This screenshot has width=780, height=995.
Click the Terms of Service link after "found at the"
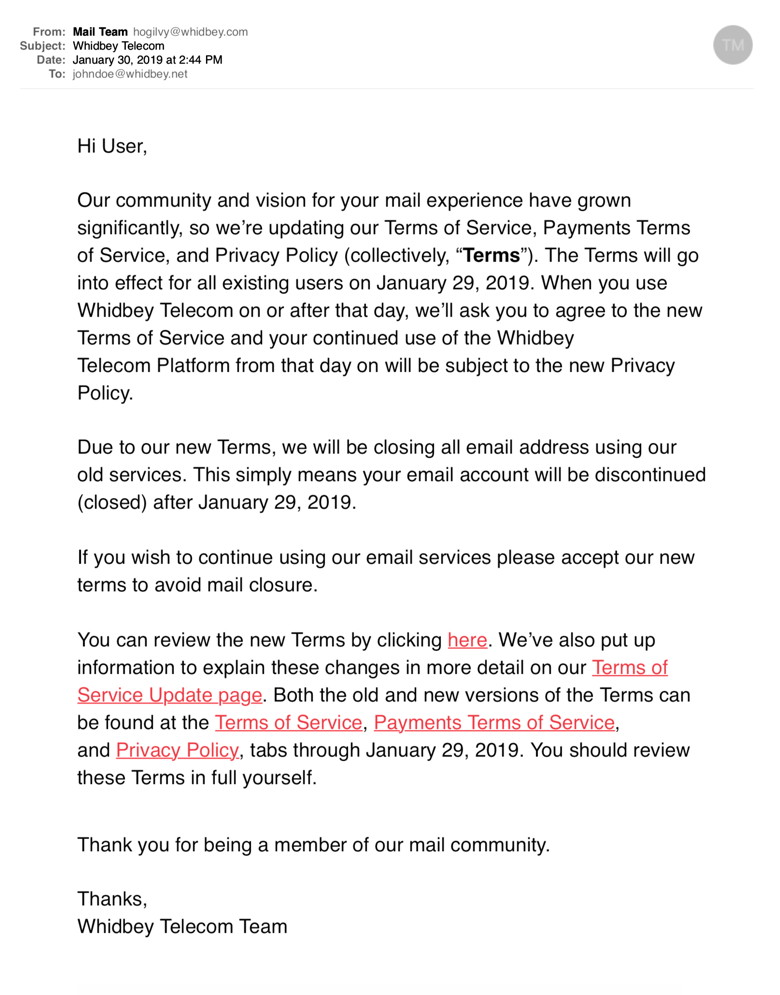pos(288,722)
